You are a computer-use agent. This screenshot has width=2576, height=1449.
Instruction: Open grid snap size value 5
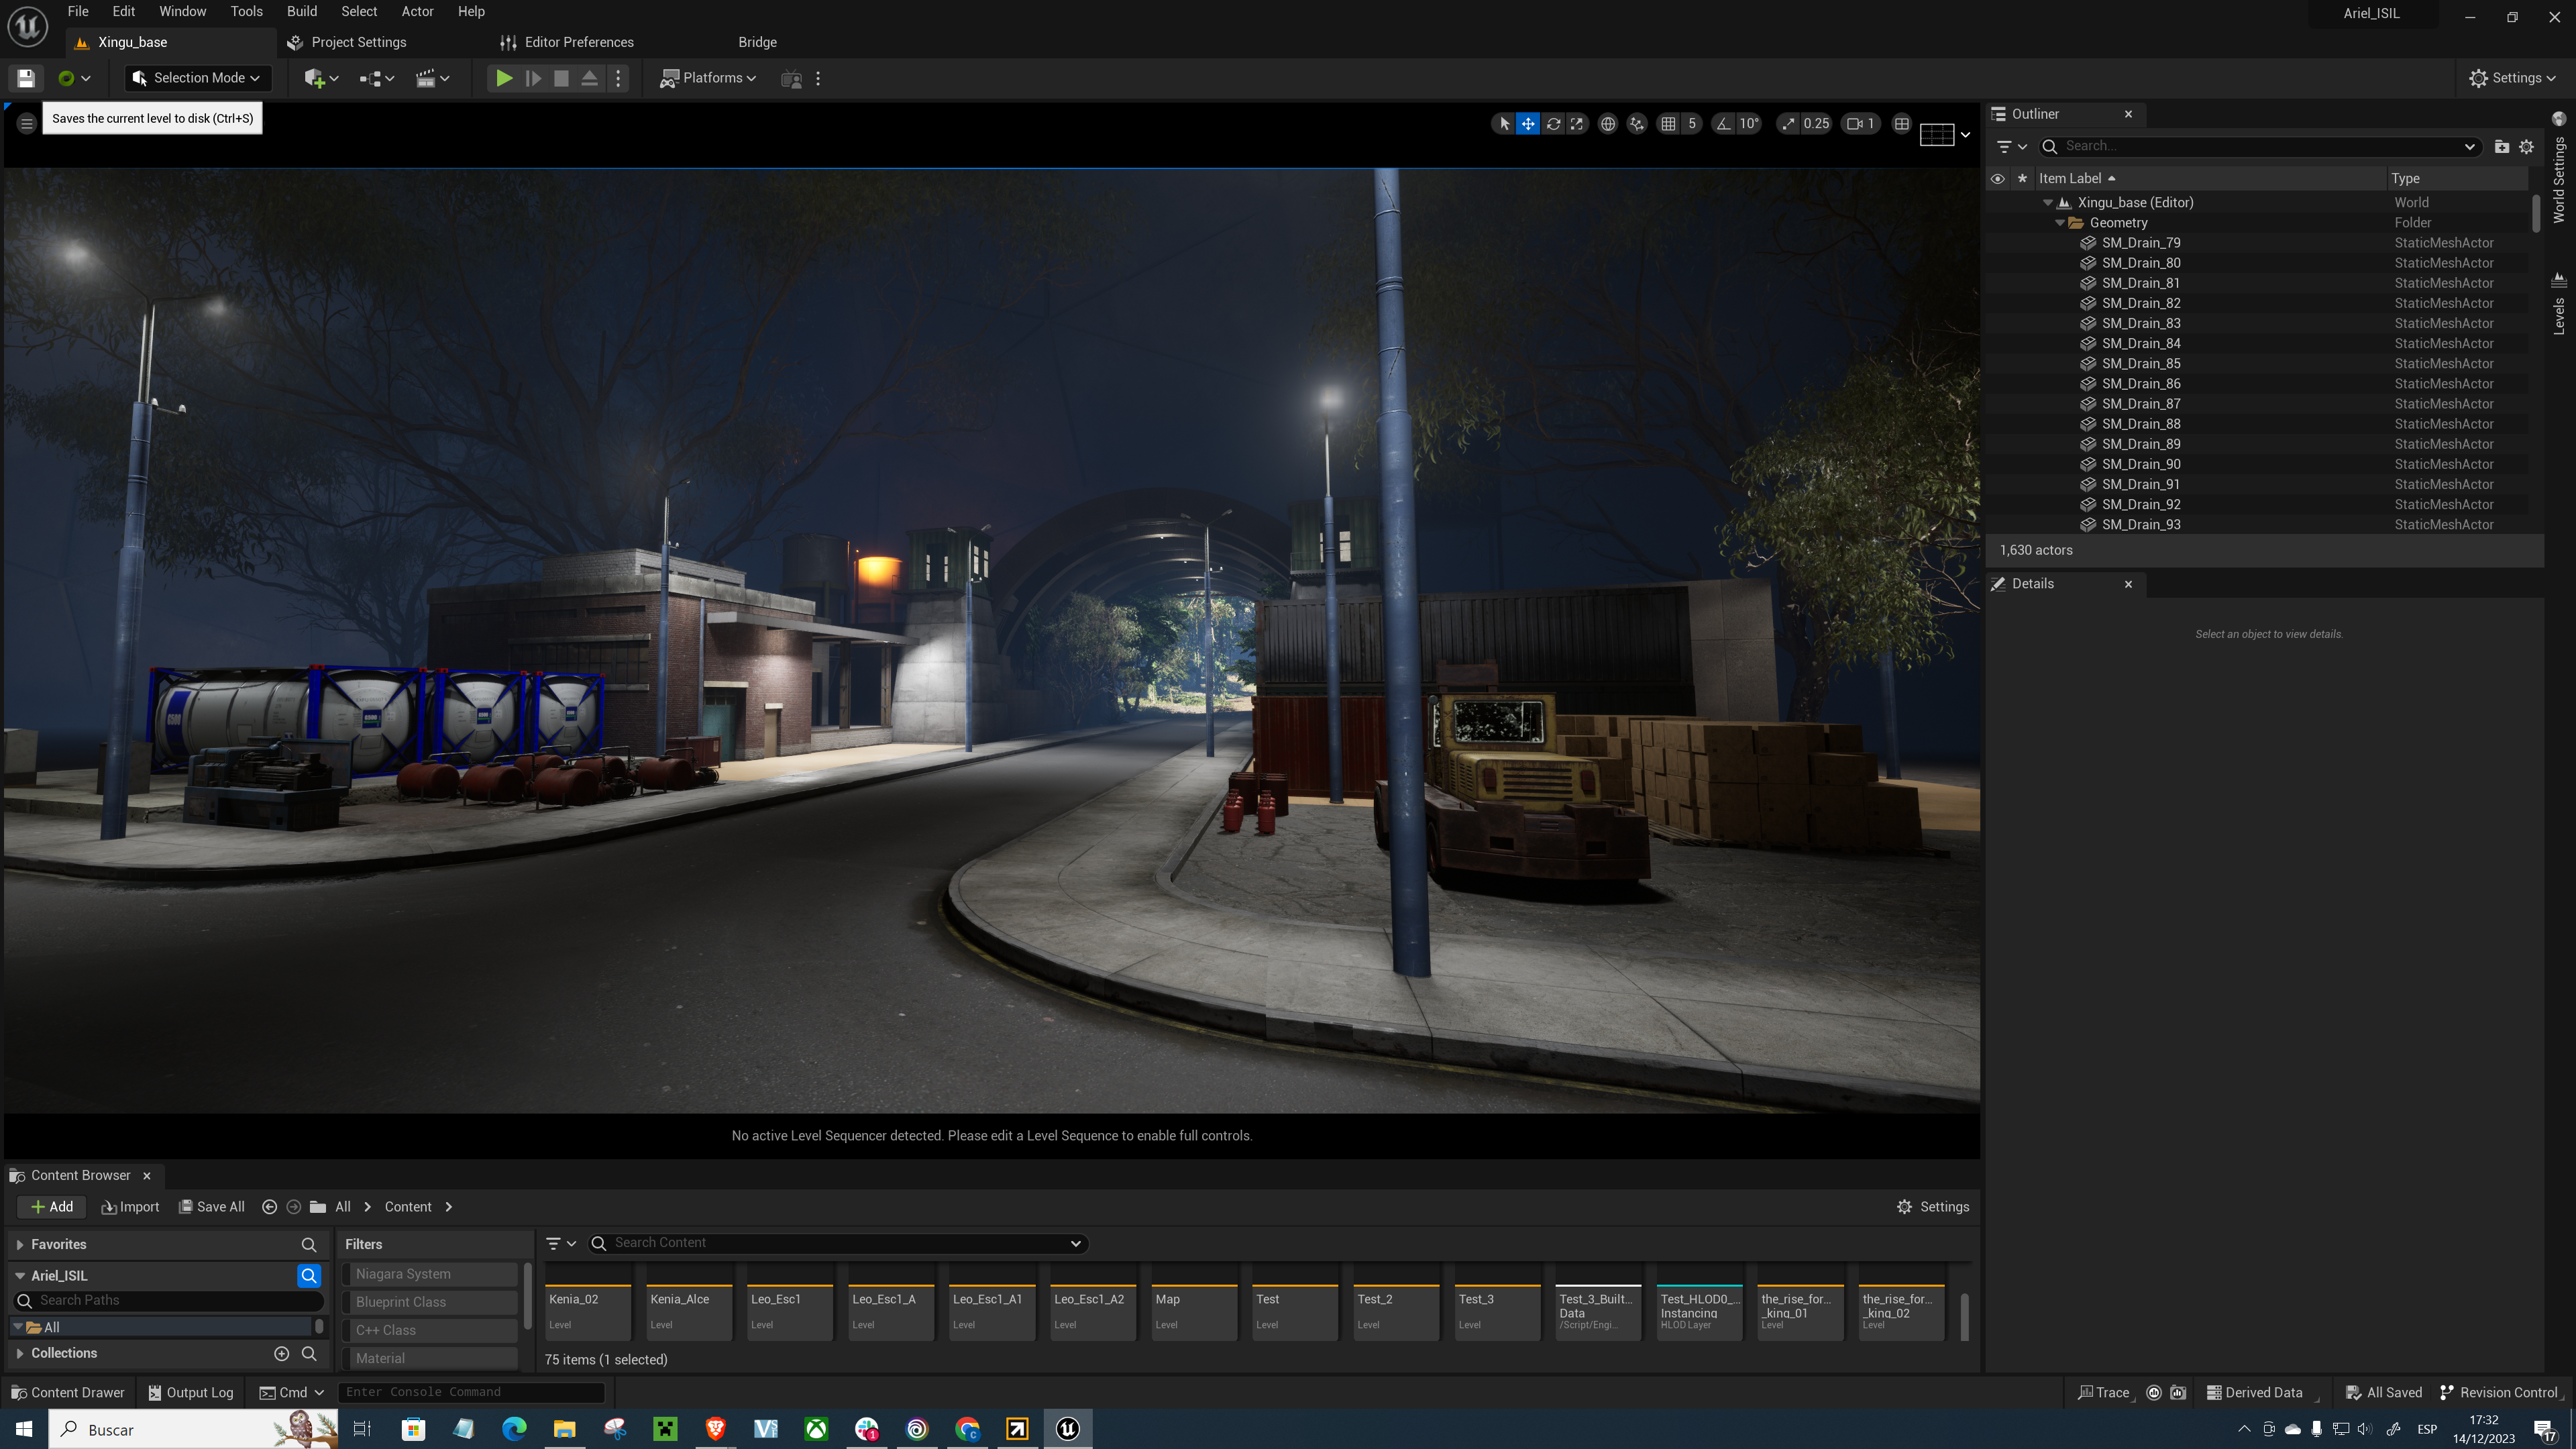pos(1692,124)
